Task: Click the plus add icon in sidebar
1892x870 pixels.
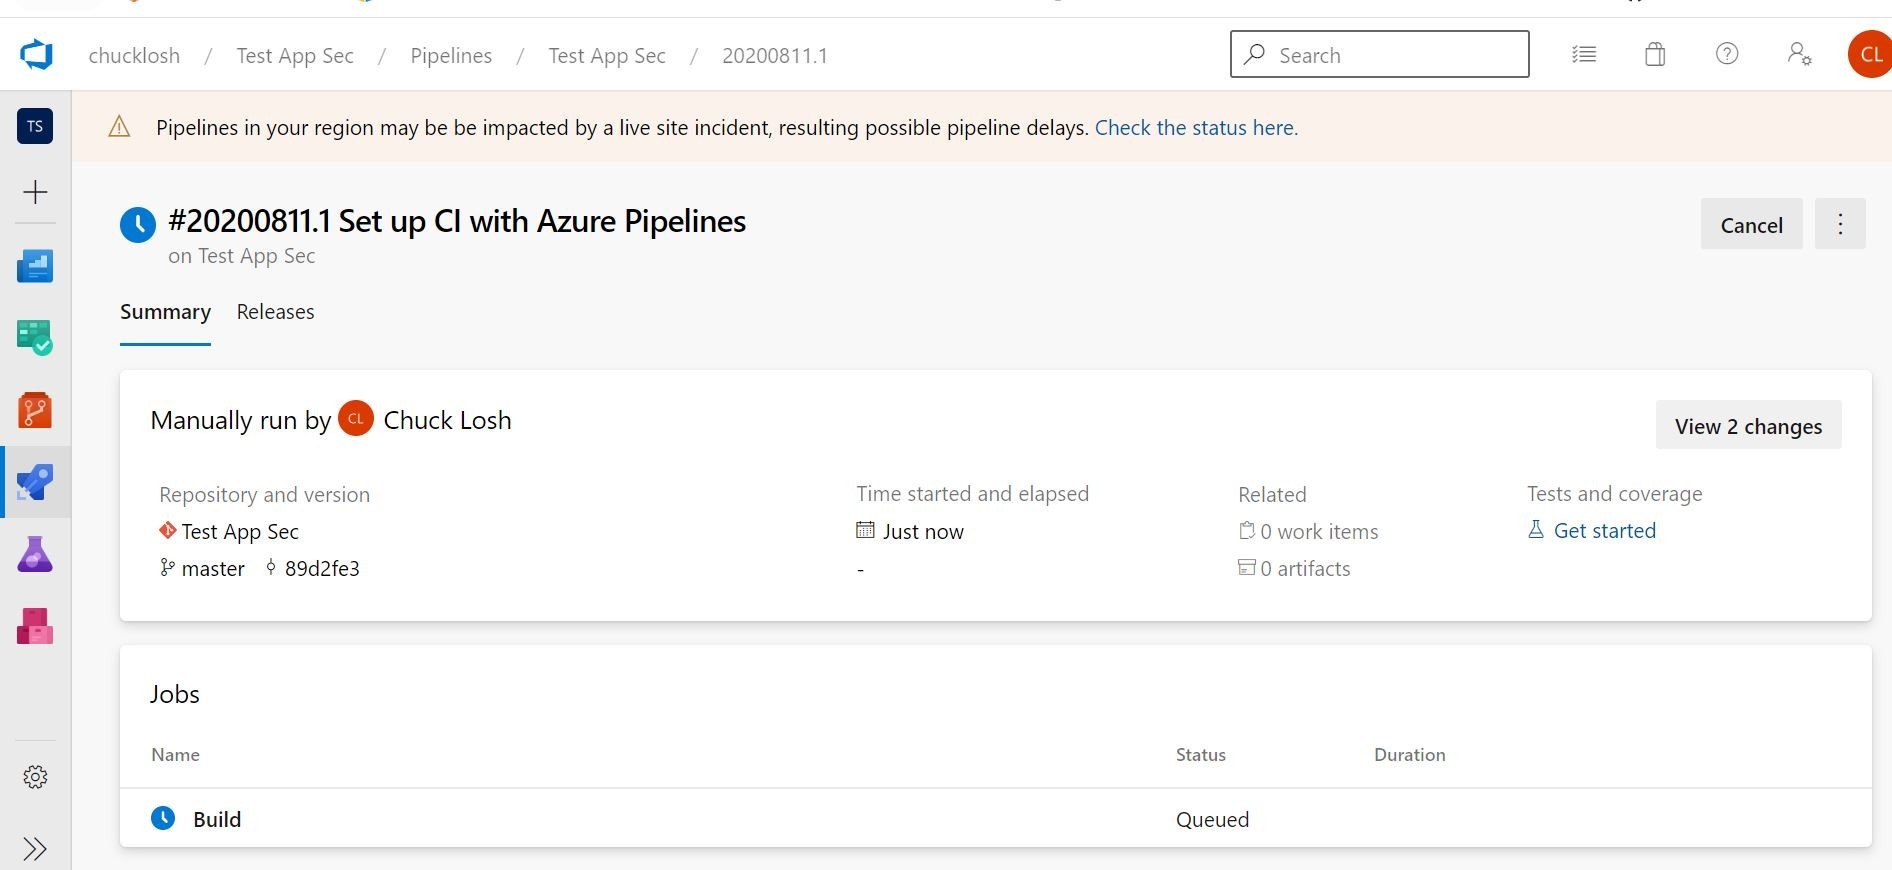Action: click(35, 192)
